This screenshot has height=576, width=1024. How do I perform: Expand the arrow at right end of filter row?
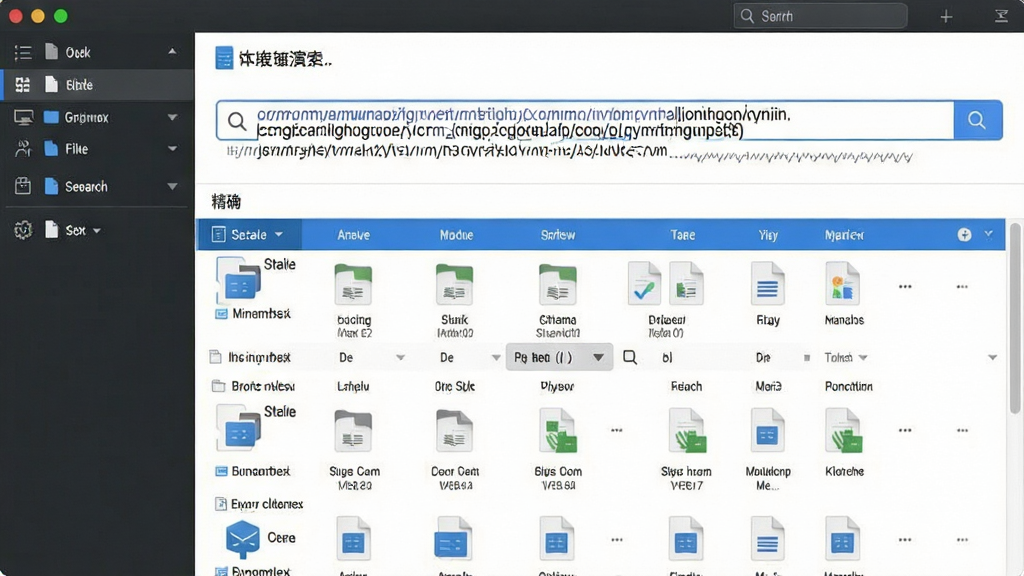click(993, 357)
